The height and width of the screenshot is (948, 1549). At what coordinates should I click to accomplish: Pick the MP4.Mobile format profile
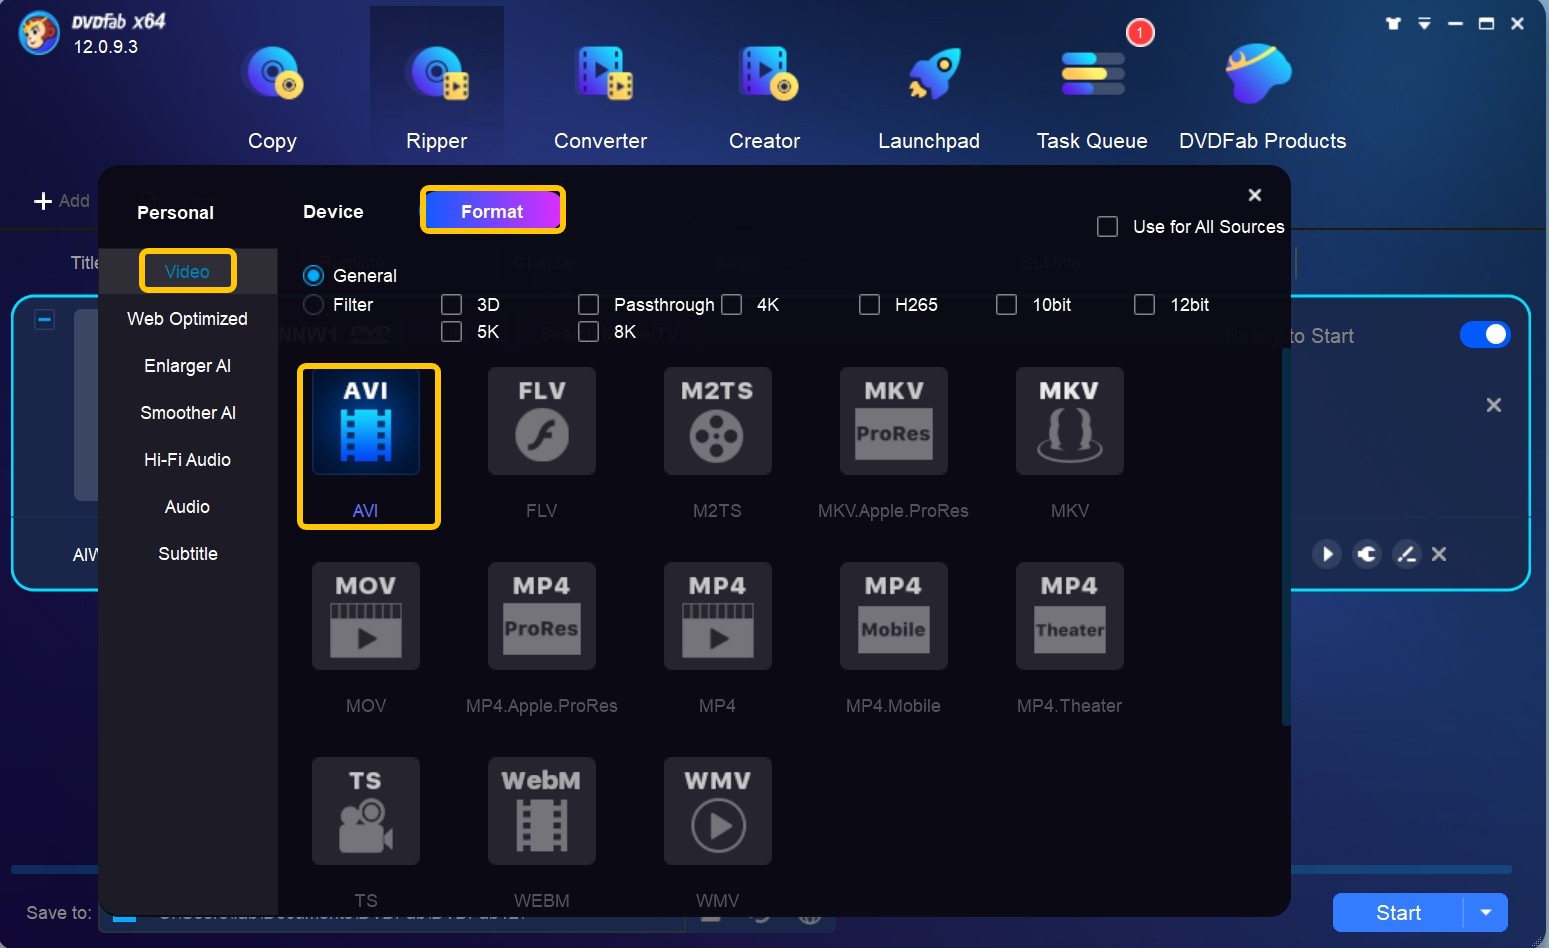[x=893, y=616]
